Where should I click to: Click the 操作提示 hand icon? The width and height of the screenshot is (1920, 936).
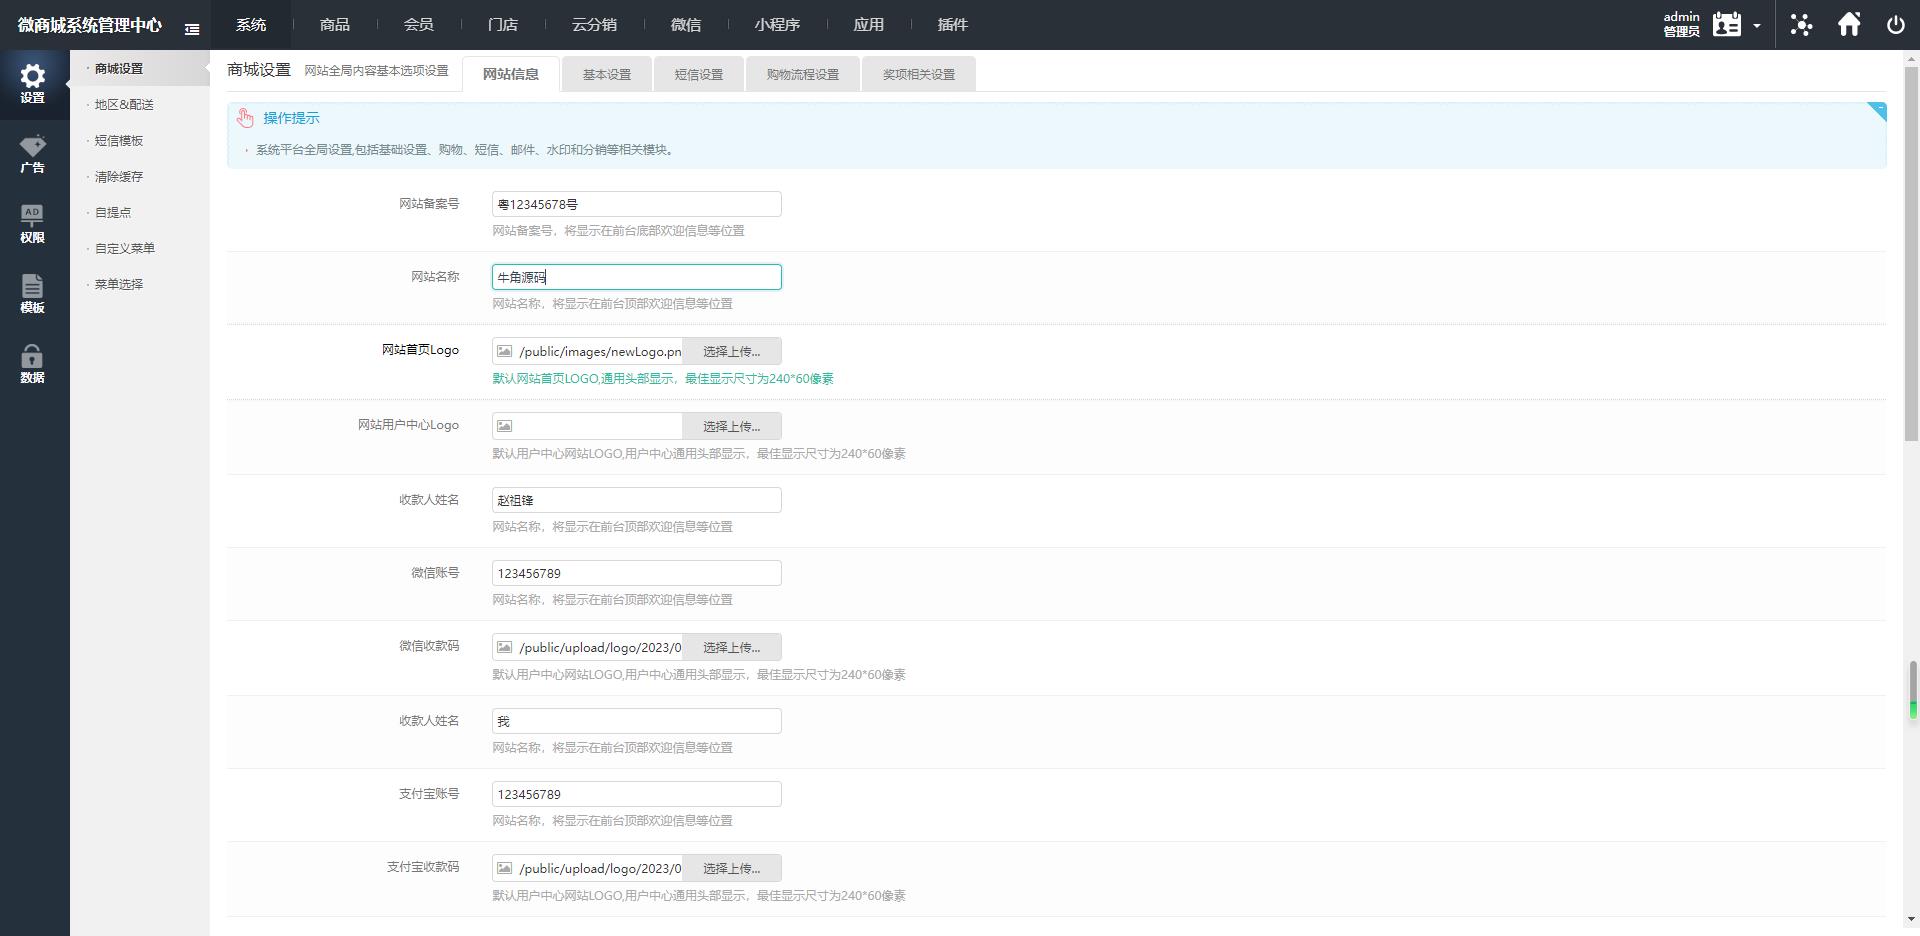[x=245, y=118]
